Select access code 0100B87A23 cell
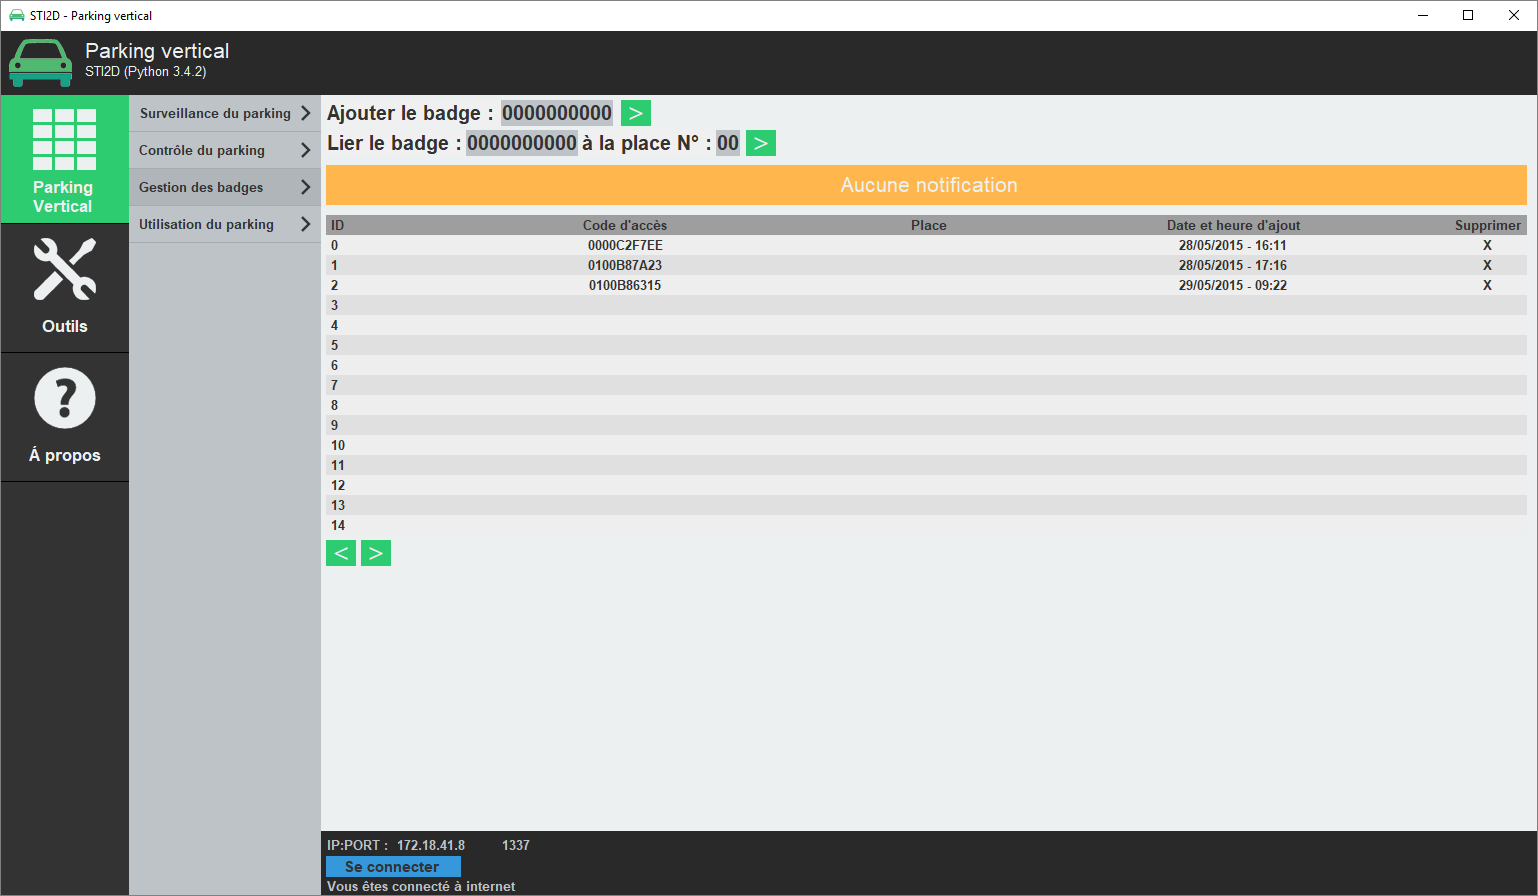 (625, 265)
